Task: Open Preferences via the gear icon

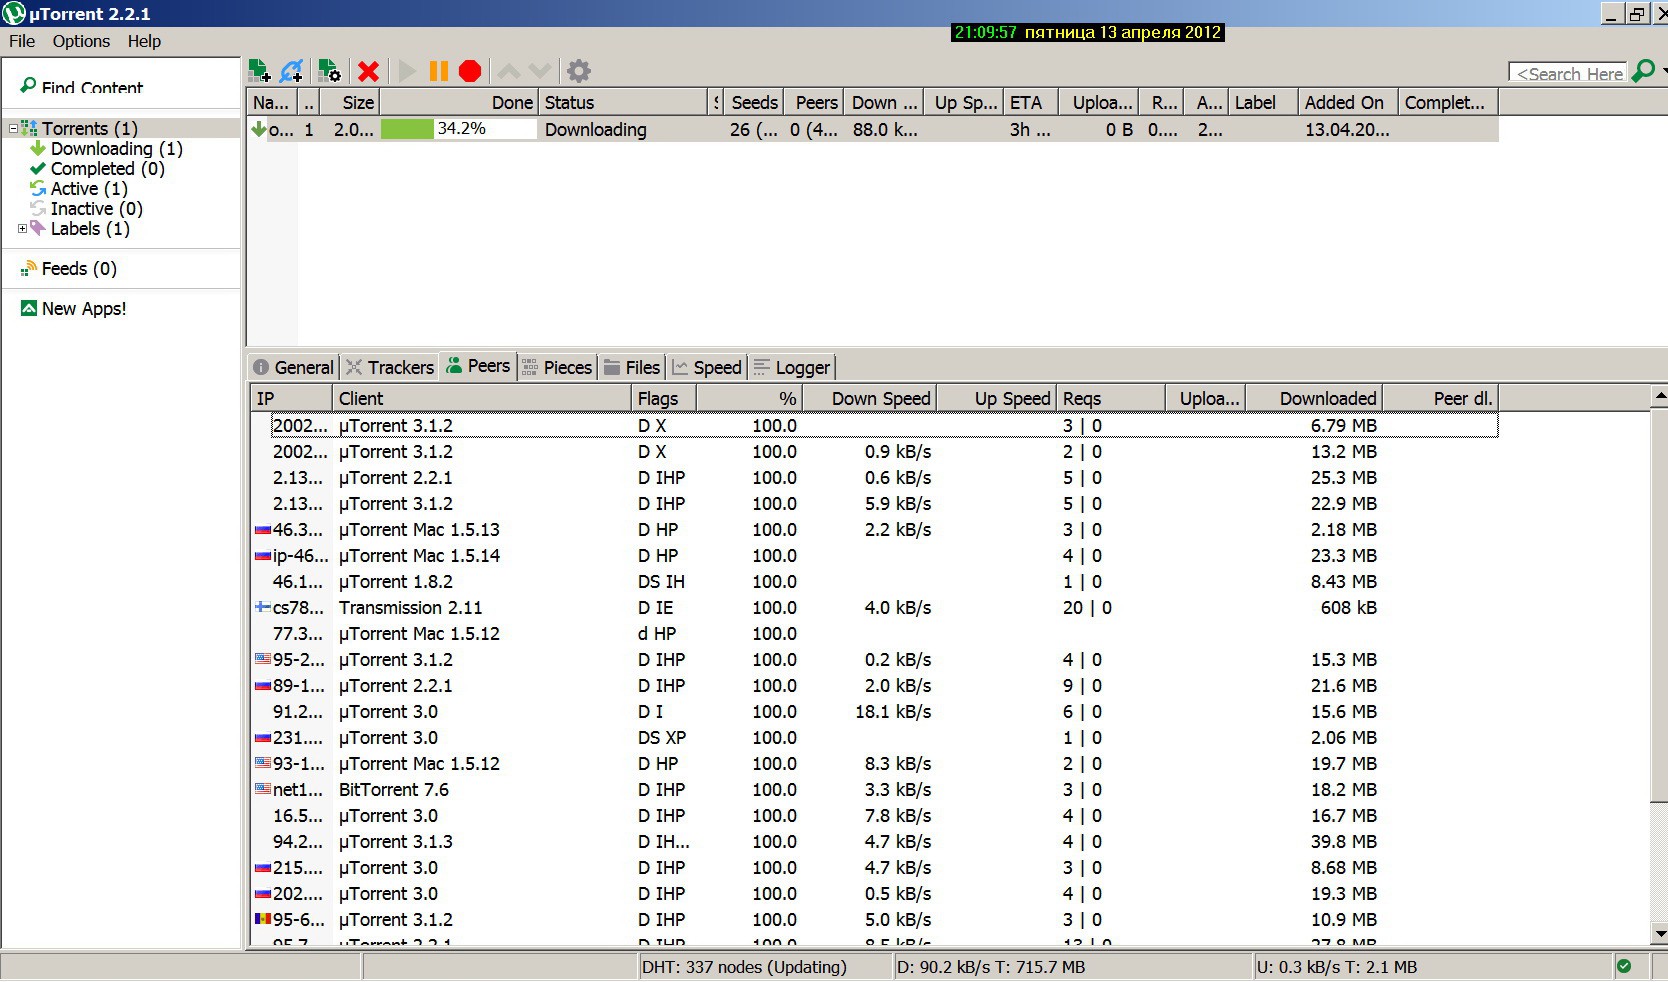Action: point(579,71)
